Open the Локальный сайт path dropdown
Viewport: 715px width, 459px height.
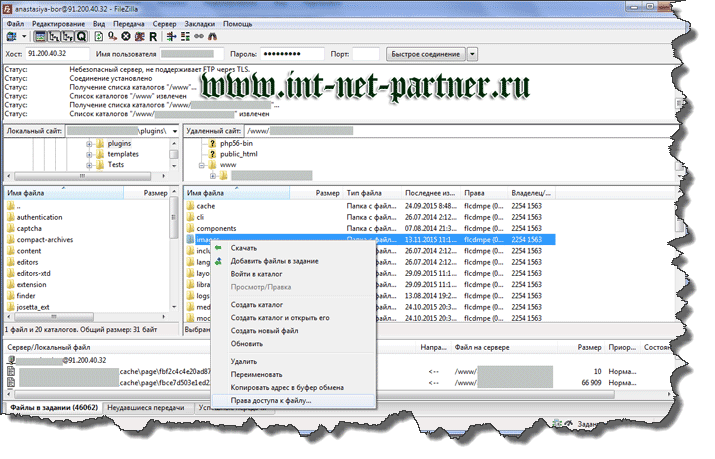(x=175, y=131)
